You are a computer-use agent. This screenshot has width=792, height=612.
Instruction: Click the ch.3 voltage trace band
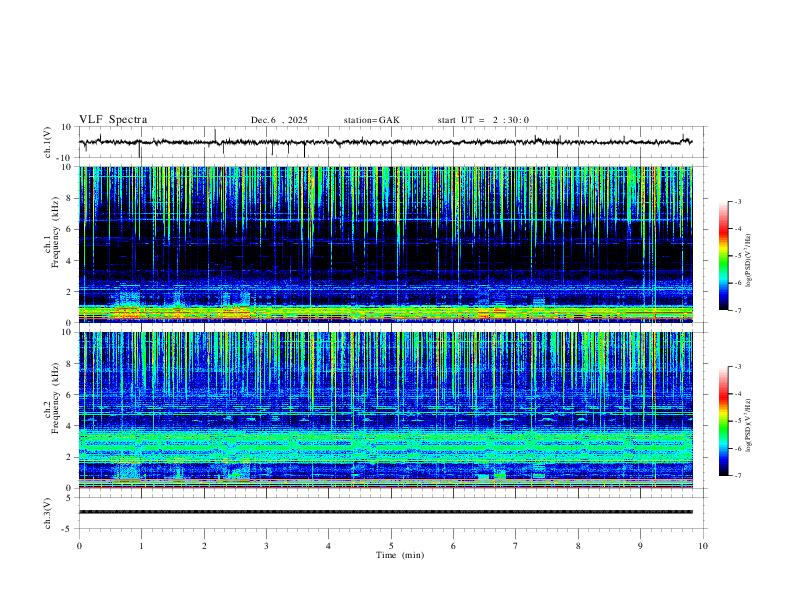pyautogui.click(x=385, y=512)
